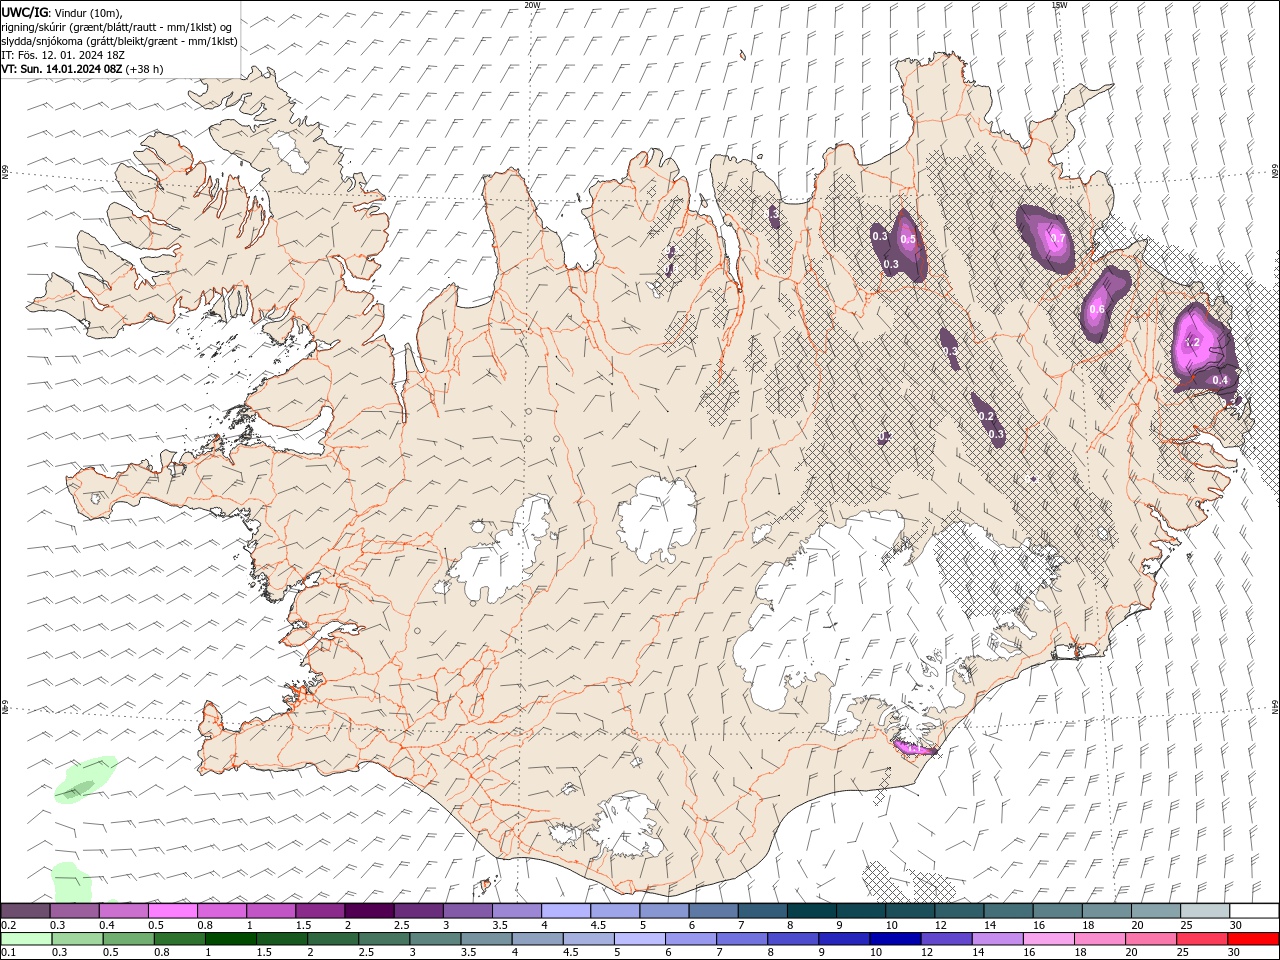The height and width of the screenshot is (960, 1280).
Task: Click top legend light gray swatch between 25 and 30
Action: coord(1204,911)
